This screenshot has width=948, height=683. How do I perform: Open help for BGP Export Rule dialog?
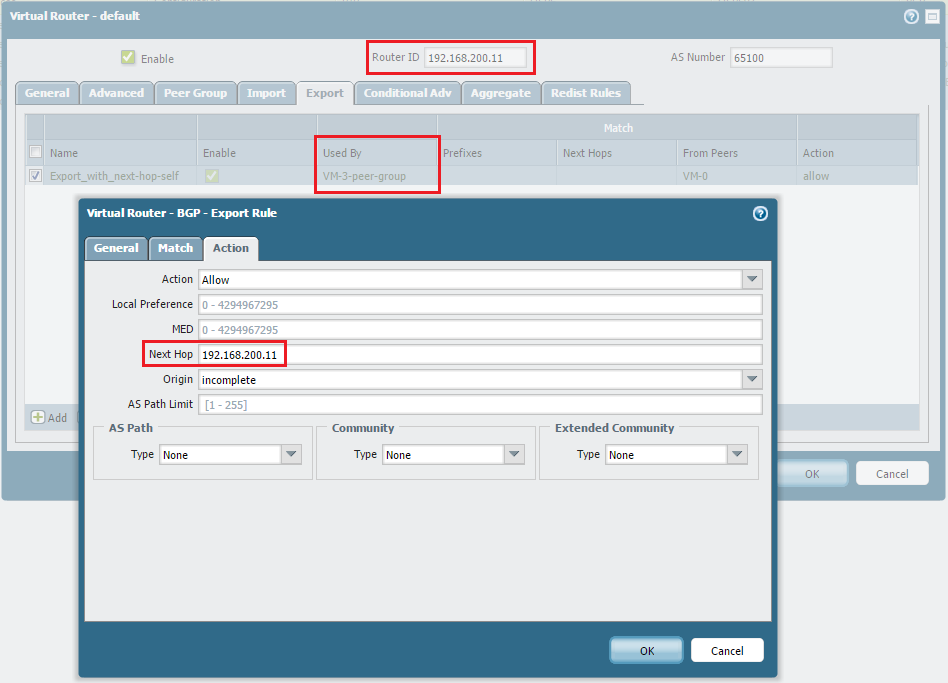pos(760,213)
